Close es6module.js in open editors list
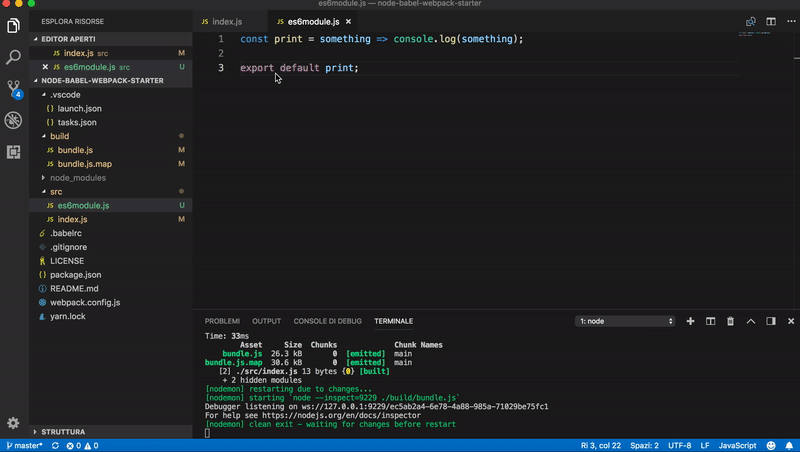This screenshot has width=800, height=452. pos(45,67)
